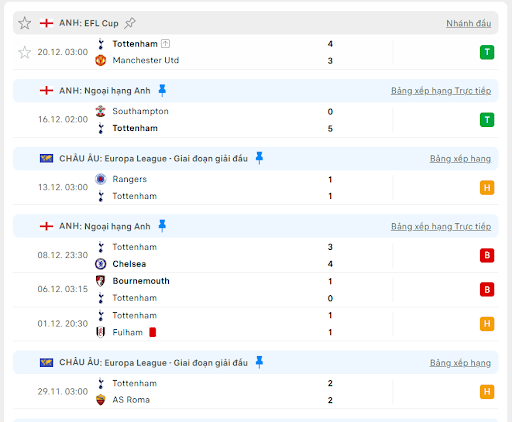Unpin the bottom Europa League section
Image resolution: width=512 pixels, height=422 pixels.
coord(259,362)
